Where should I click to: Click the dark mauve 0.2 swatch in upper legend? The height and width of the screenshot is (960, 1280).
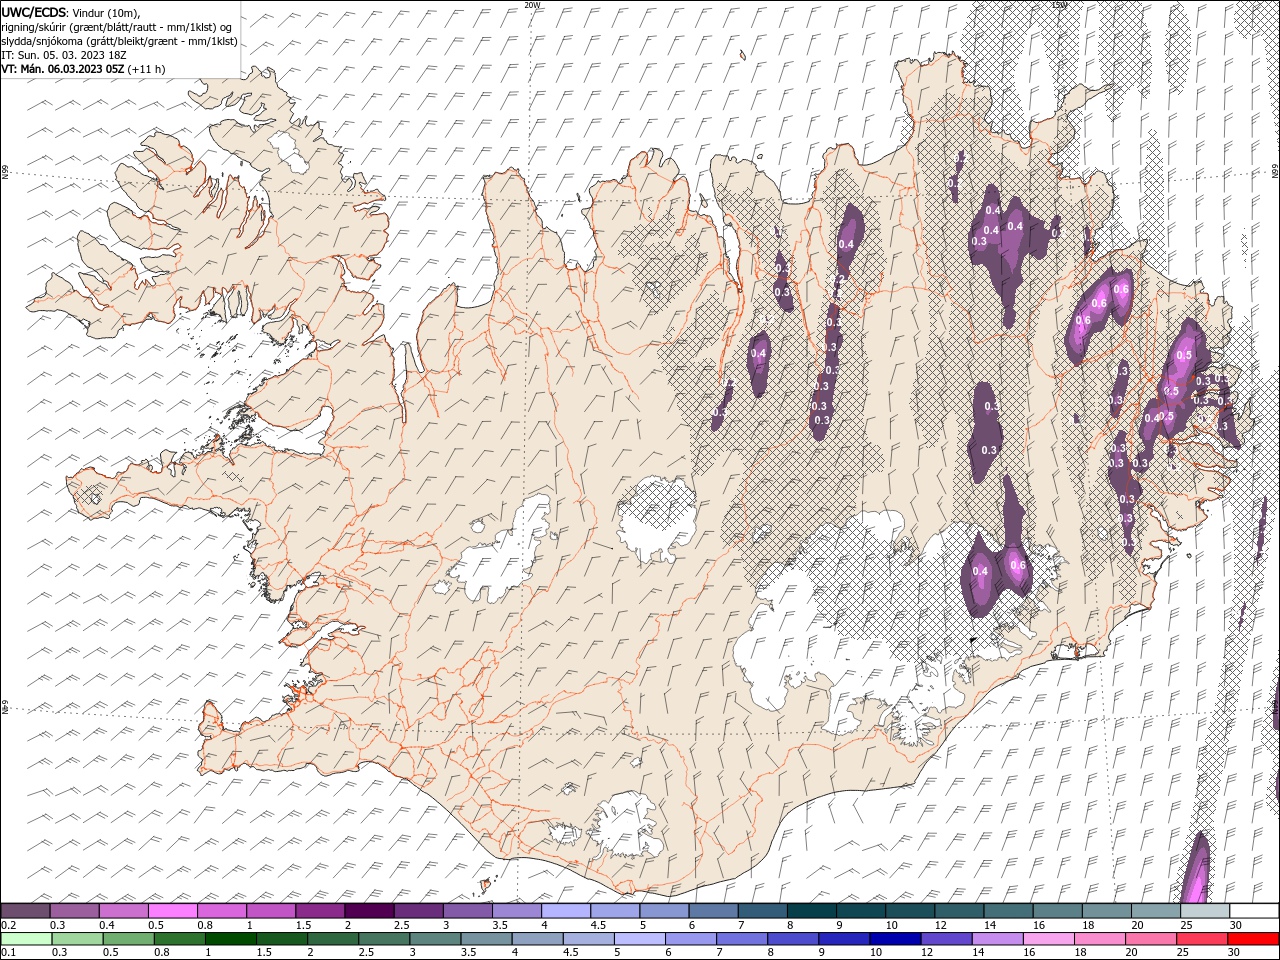coord(25,911)
